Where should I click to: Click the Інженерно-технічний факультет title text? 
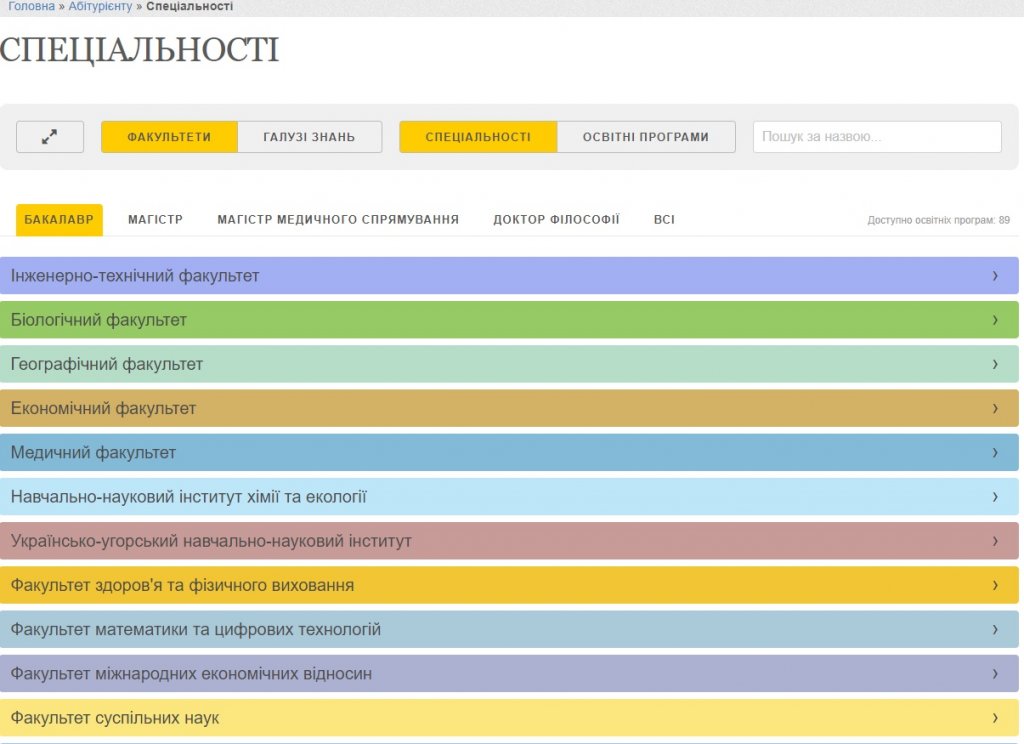point(135,276)
